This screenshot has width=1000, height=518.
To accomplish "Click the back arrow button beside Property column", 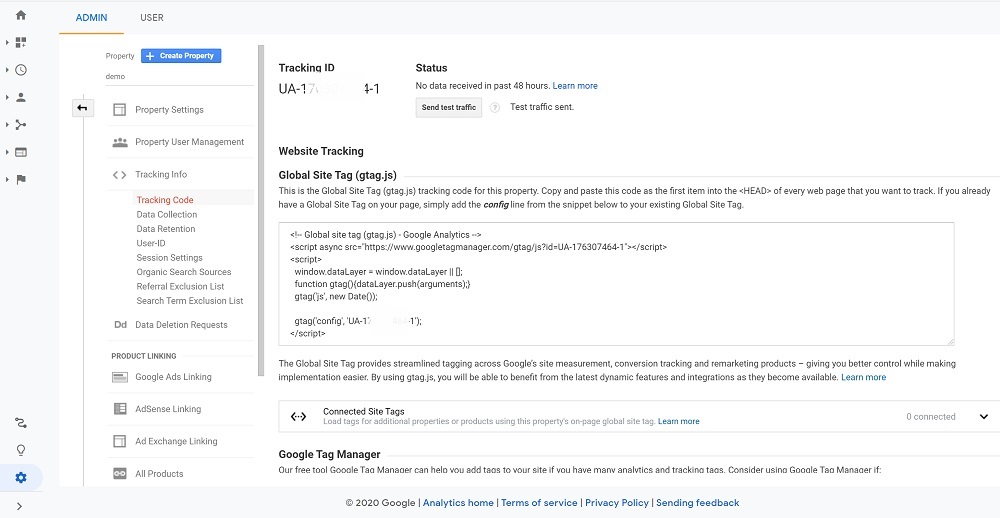I will 83,108.
